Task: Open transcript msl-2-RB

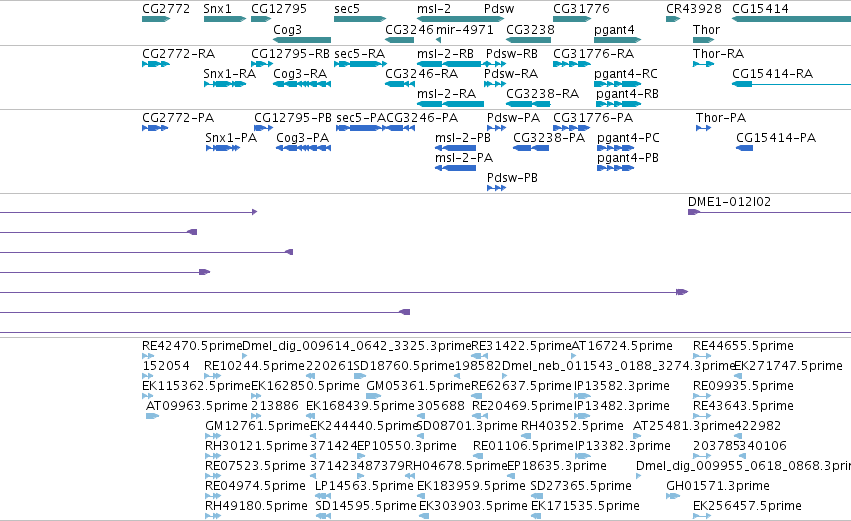Action: [450, 64]
